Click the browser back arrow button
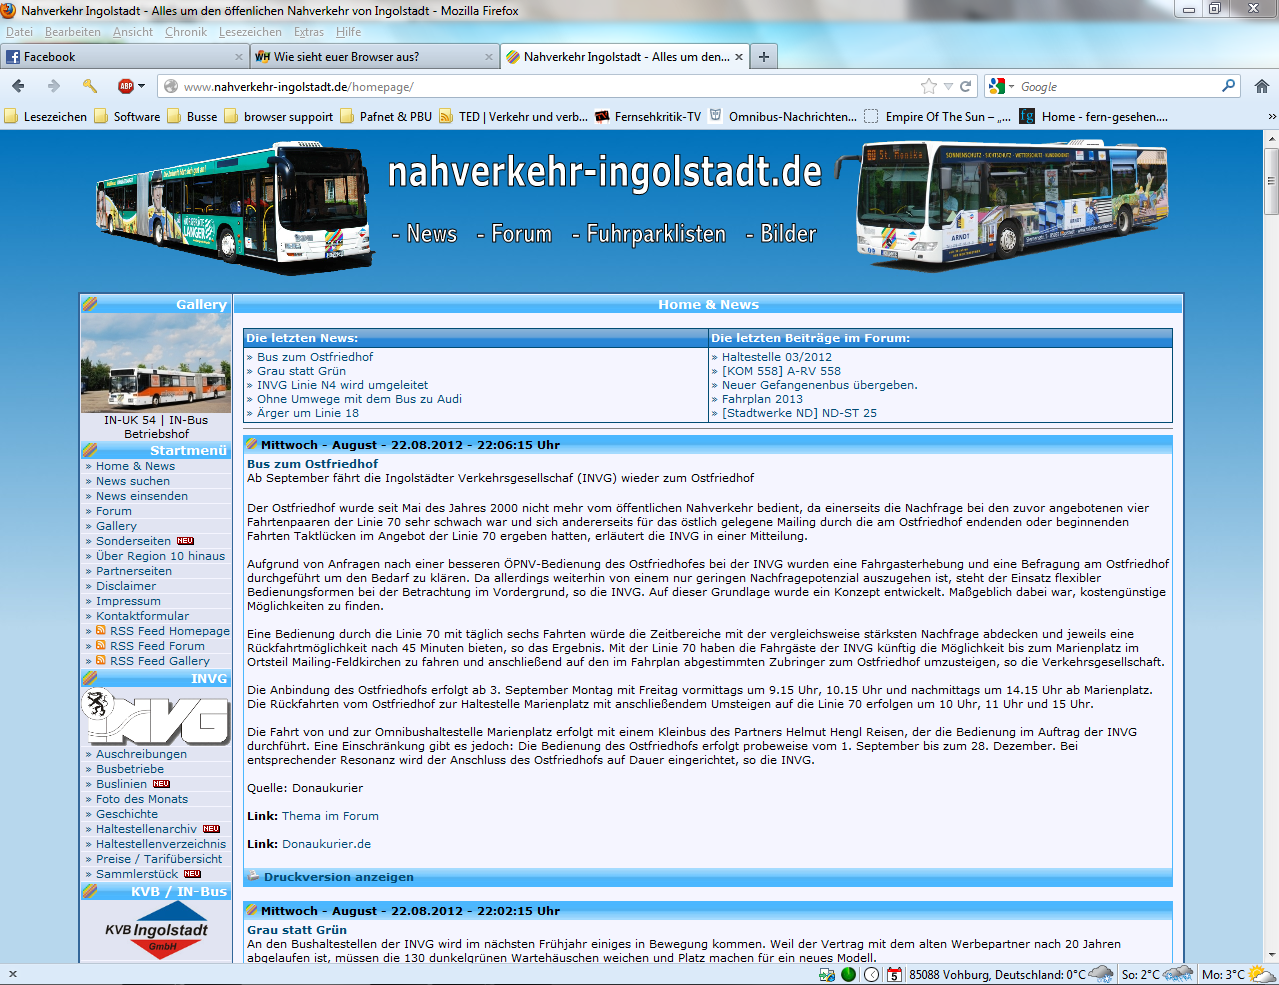The image size is (1279, 985). tap(18, 86)
